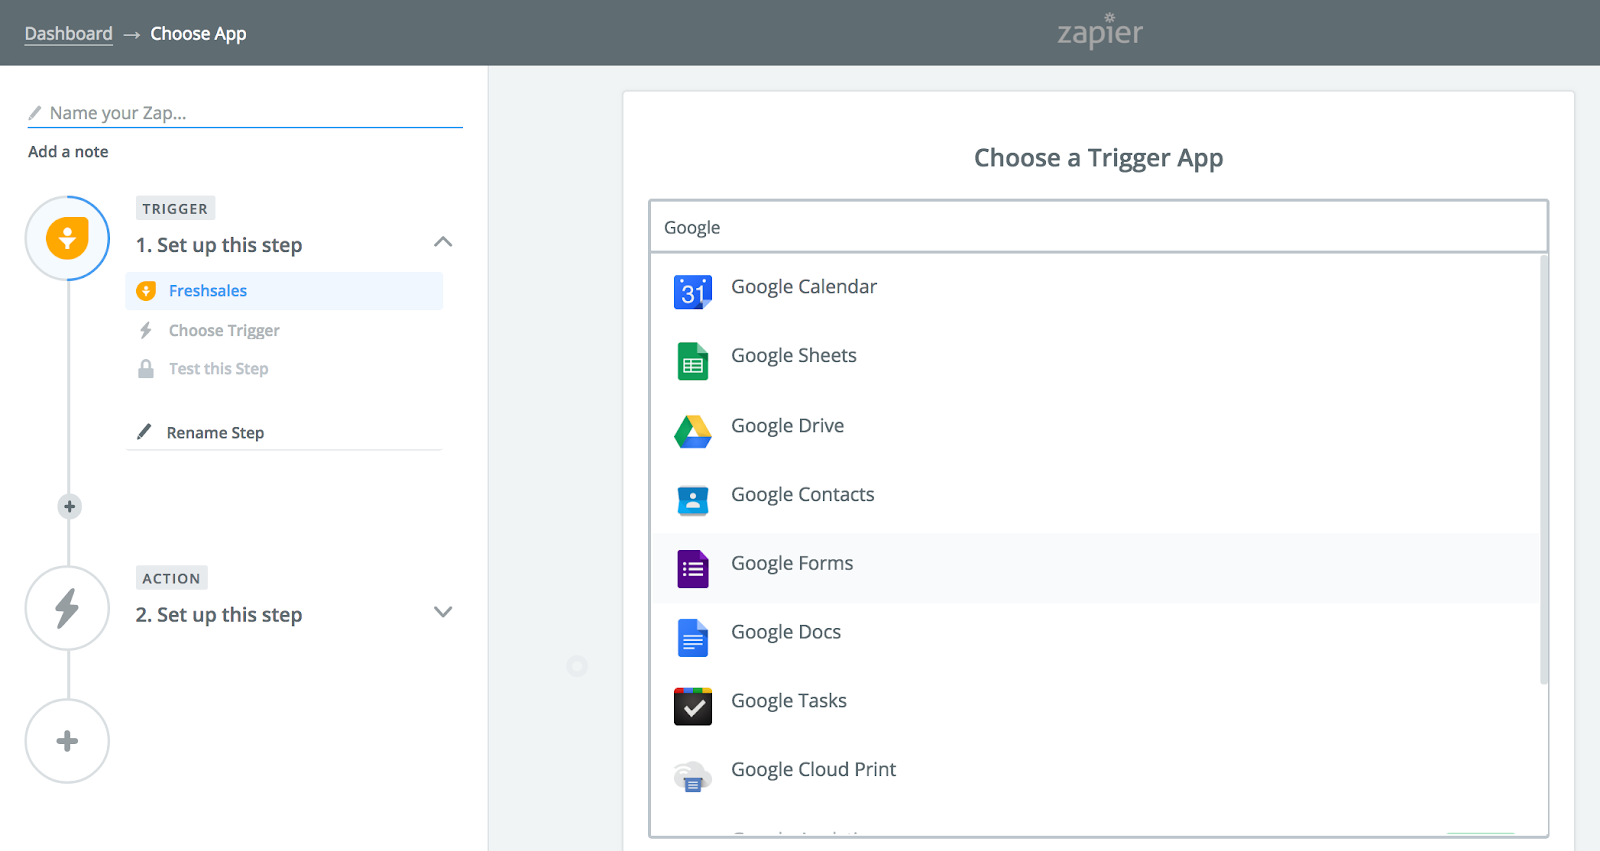Open the Test this Step sub-step
This screenshot has width=1600, height=851.
coord(218,369)
